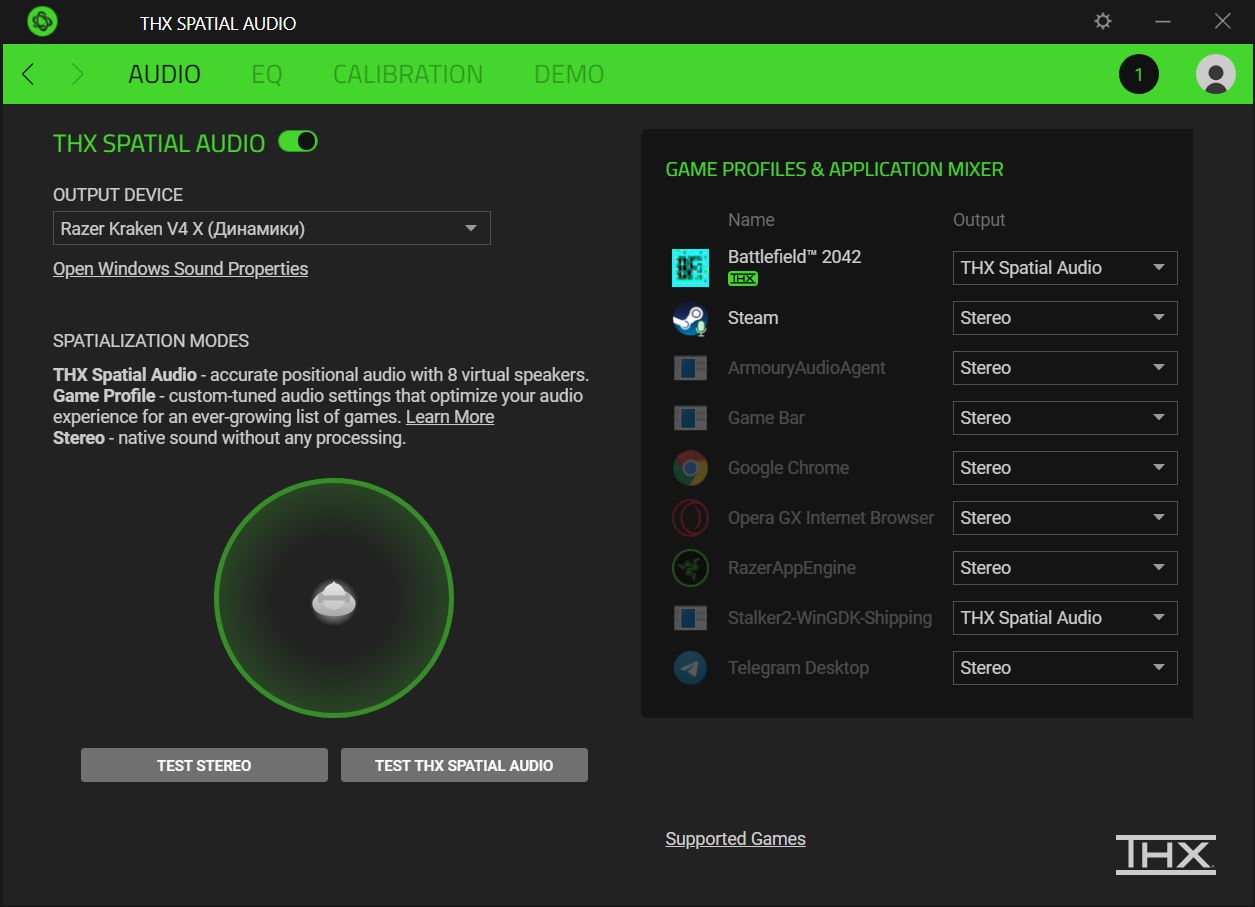Open the notification badge showing 1
Image resolution: width=1255 pixels, height=907 pixels.
point(1138,74)
